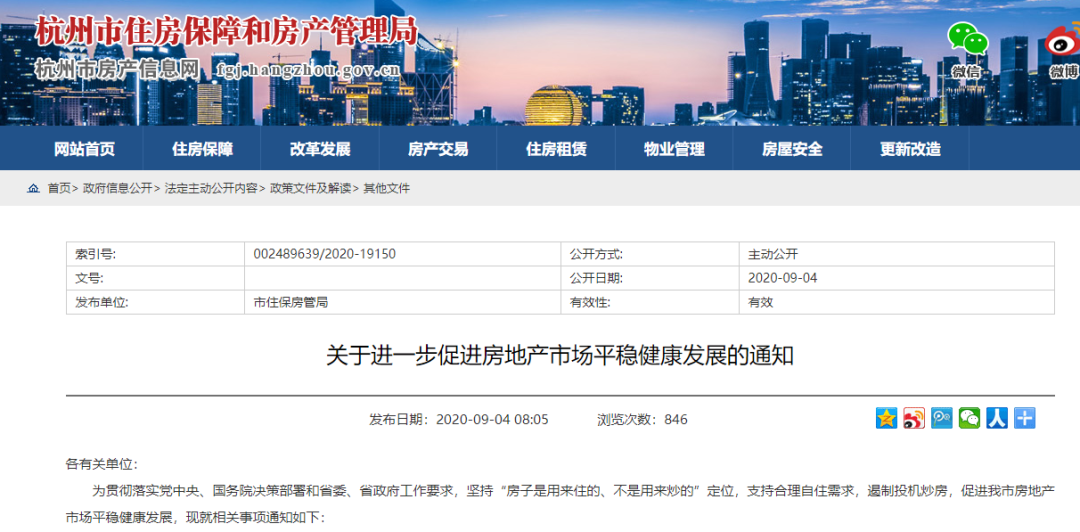Screen dimensions: 1080x532
Task: Click 政府信息公开 breadcrumb link
Action: [117, 188]
